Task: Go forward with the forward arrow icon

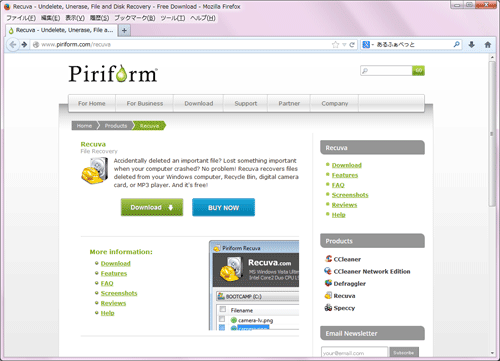Action: click(24, 44)
